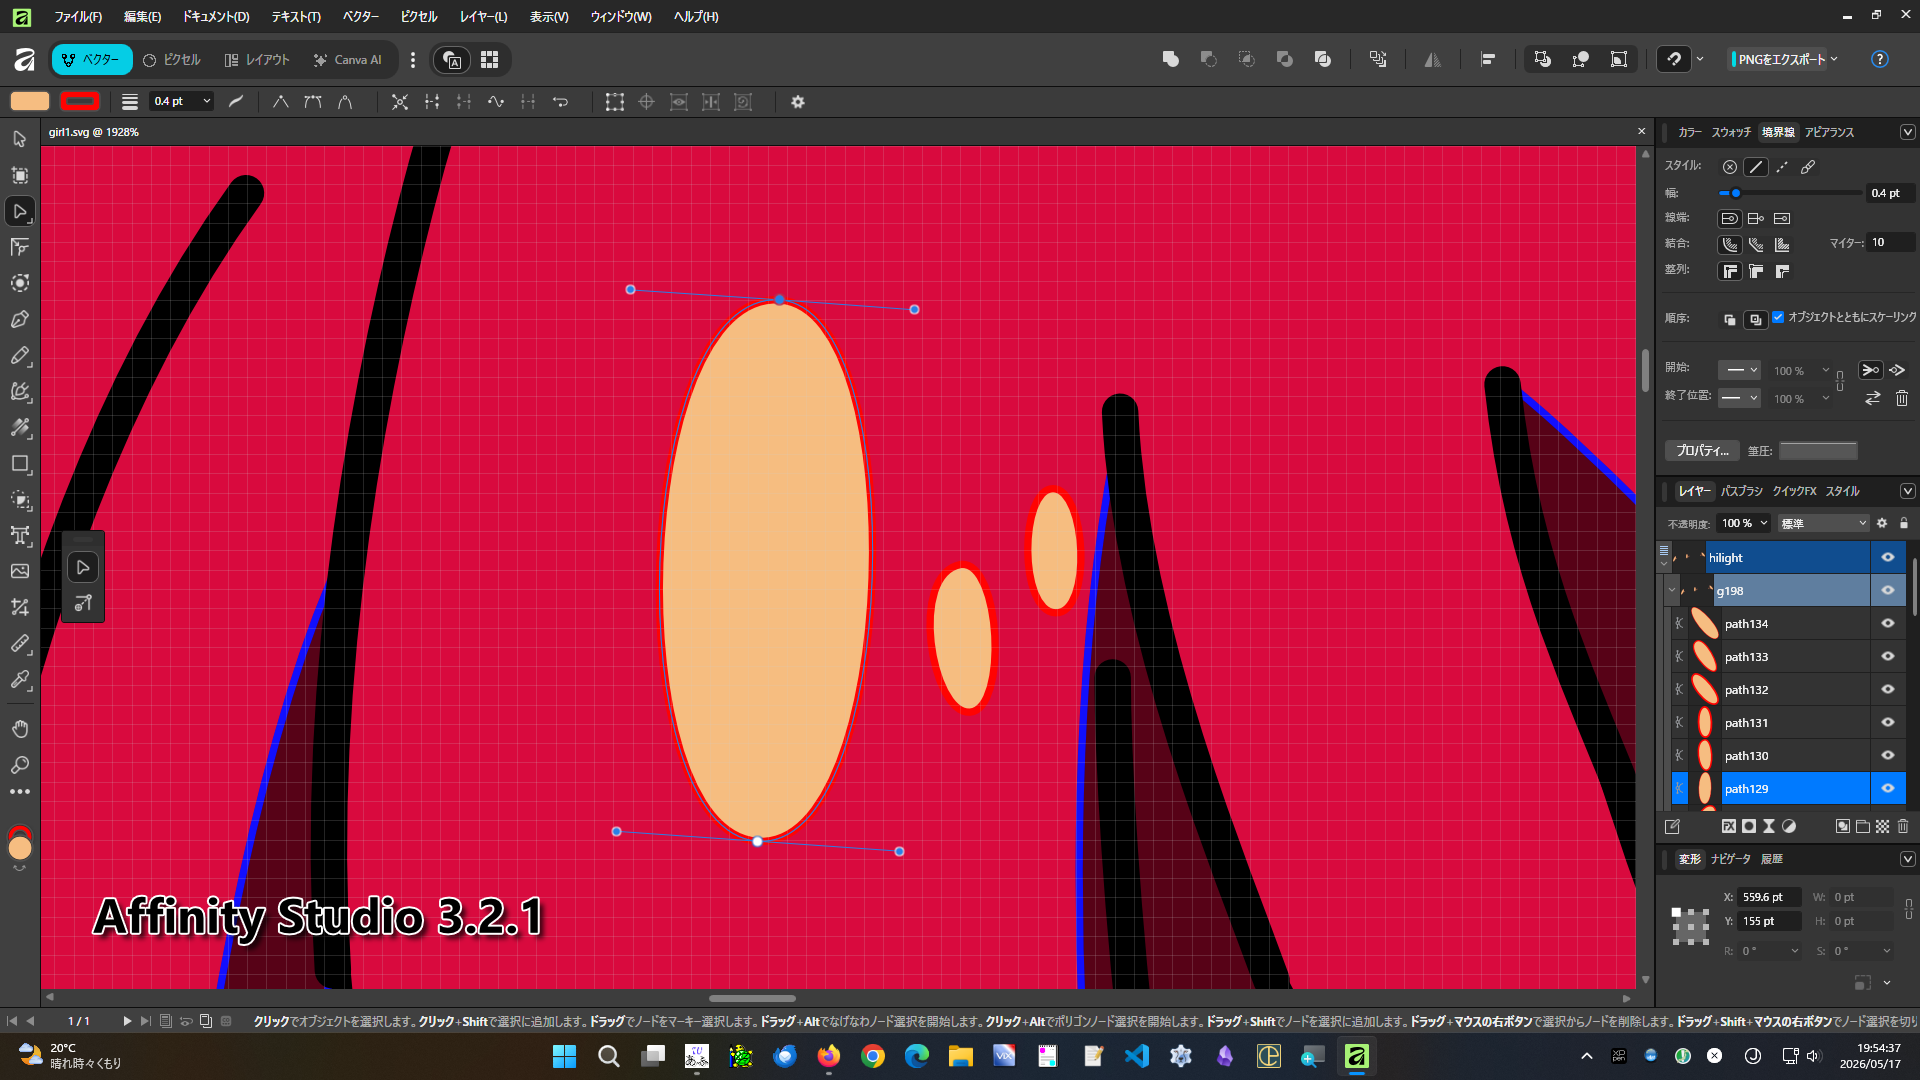Select the Color Picker eyedropper tool
1920x1080 pixels.
tap(20, 679)
